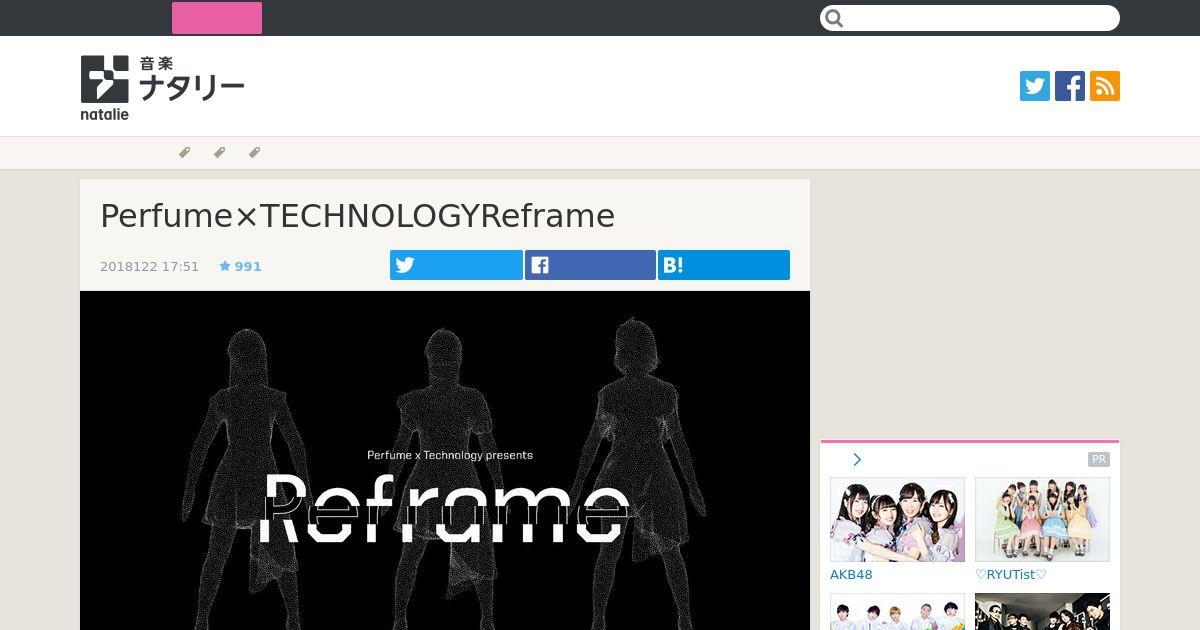
Task: Open the Facebook icon in header
Action: tap(1070, 86)
